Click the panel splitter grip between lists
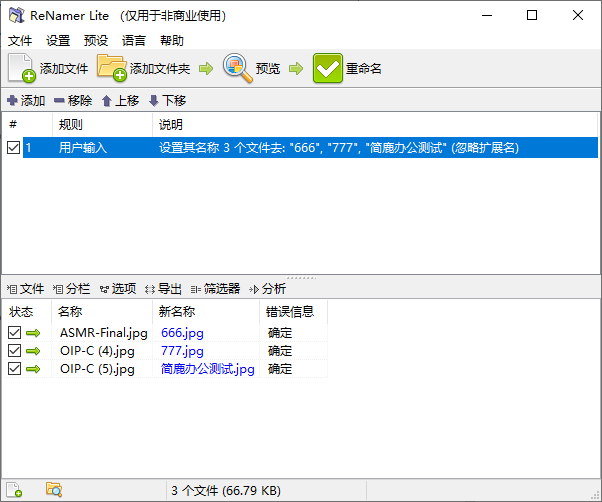 pyautogui.click(x=301, y=277)
